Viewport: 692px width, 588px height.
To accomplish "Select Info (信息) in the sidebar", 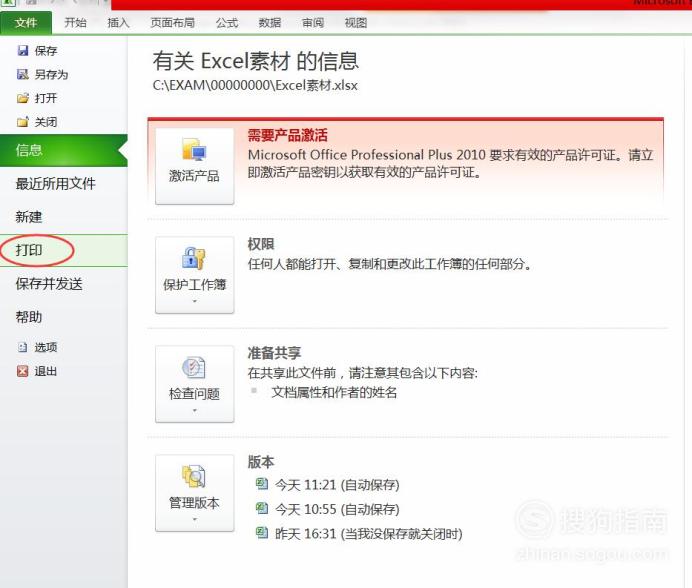I will click(64, 151).
